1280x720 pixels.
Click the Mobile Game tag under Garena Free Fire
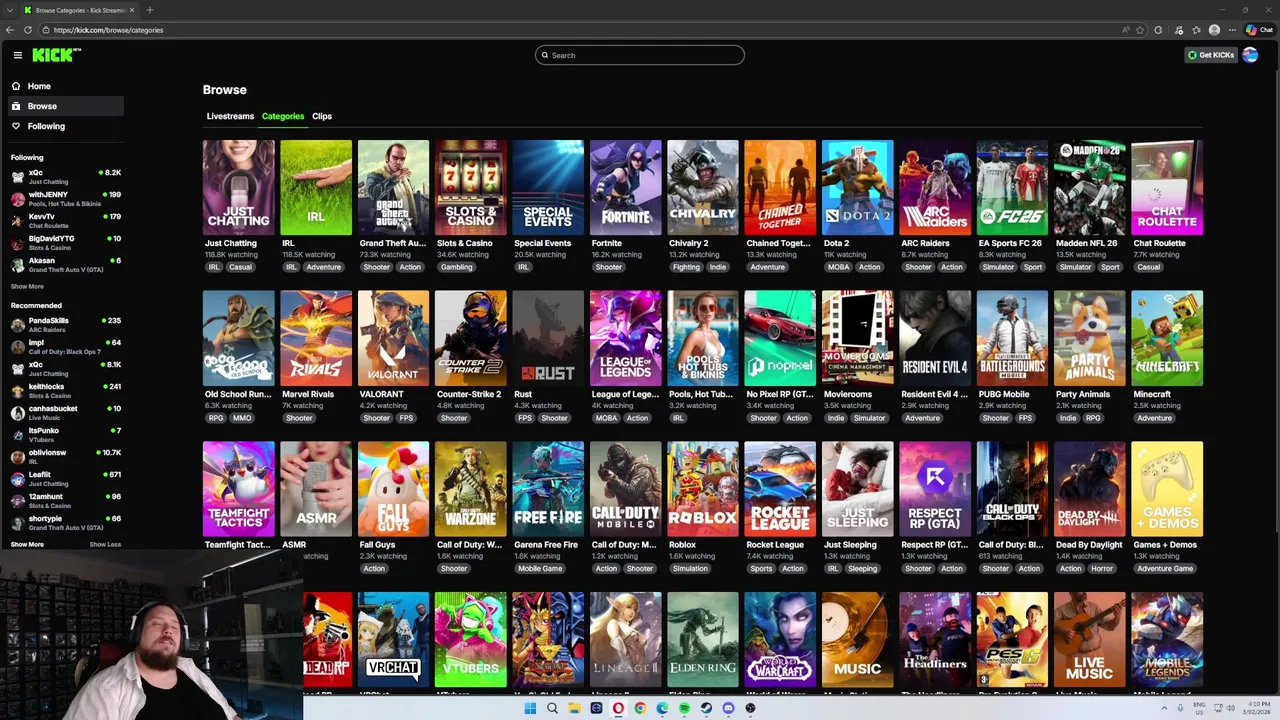coord(540,569)
